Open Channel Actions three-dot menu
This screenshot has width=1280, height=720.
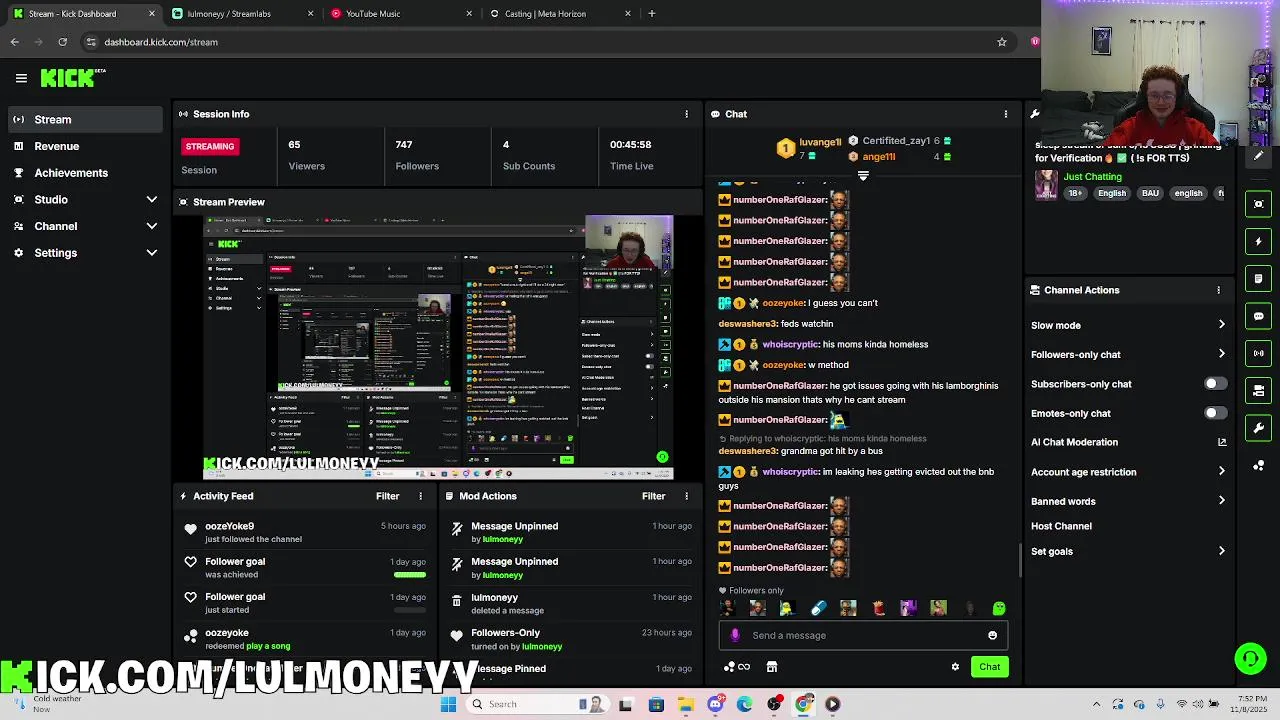coord(1218,290)
